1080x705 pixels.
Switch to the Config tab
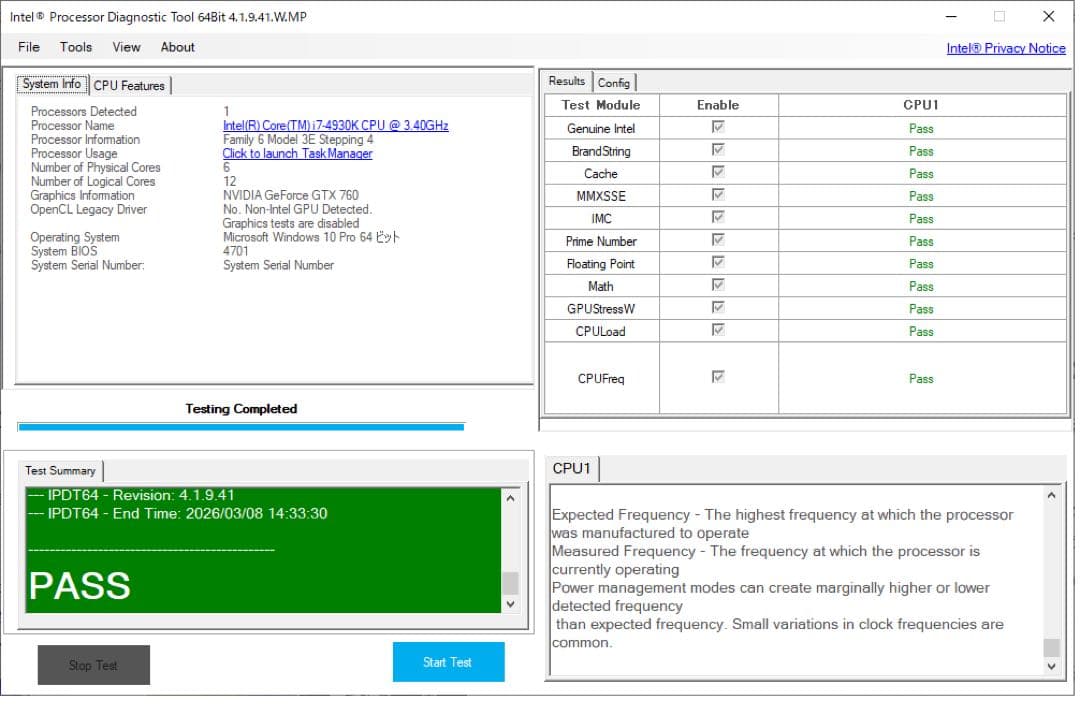(x=614, y=83)
